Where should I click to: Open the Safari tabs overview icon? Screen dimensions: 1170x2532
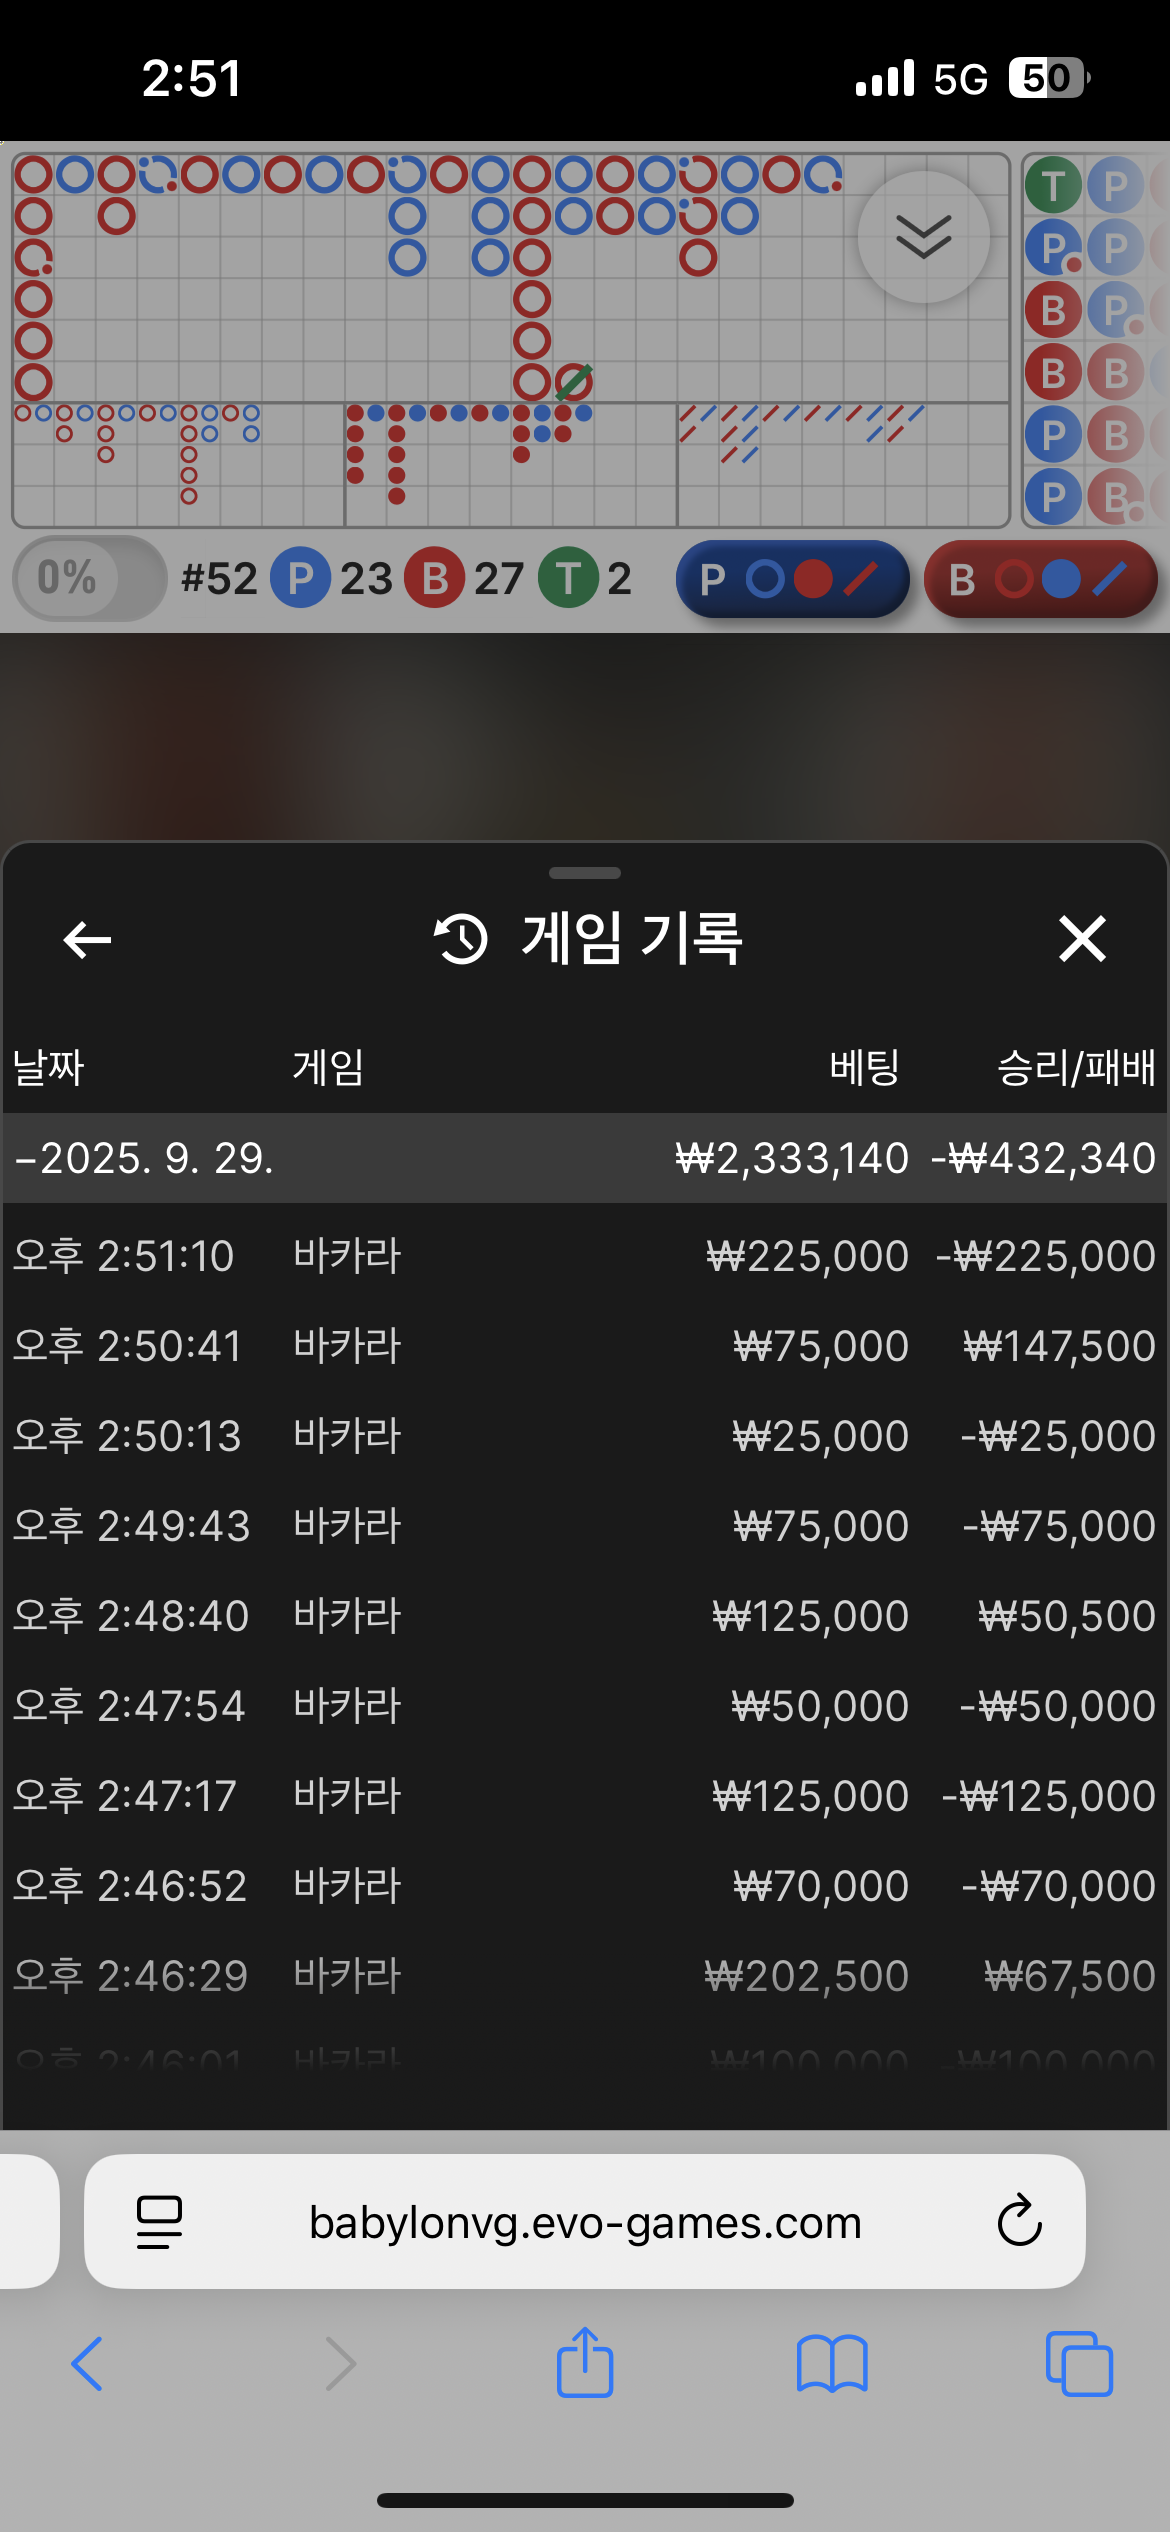pos(1078,2363)
